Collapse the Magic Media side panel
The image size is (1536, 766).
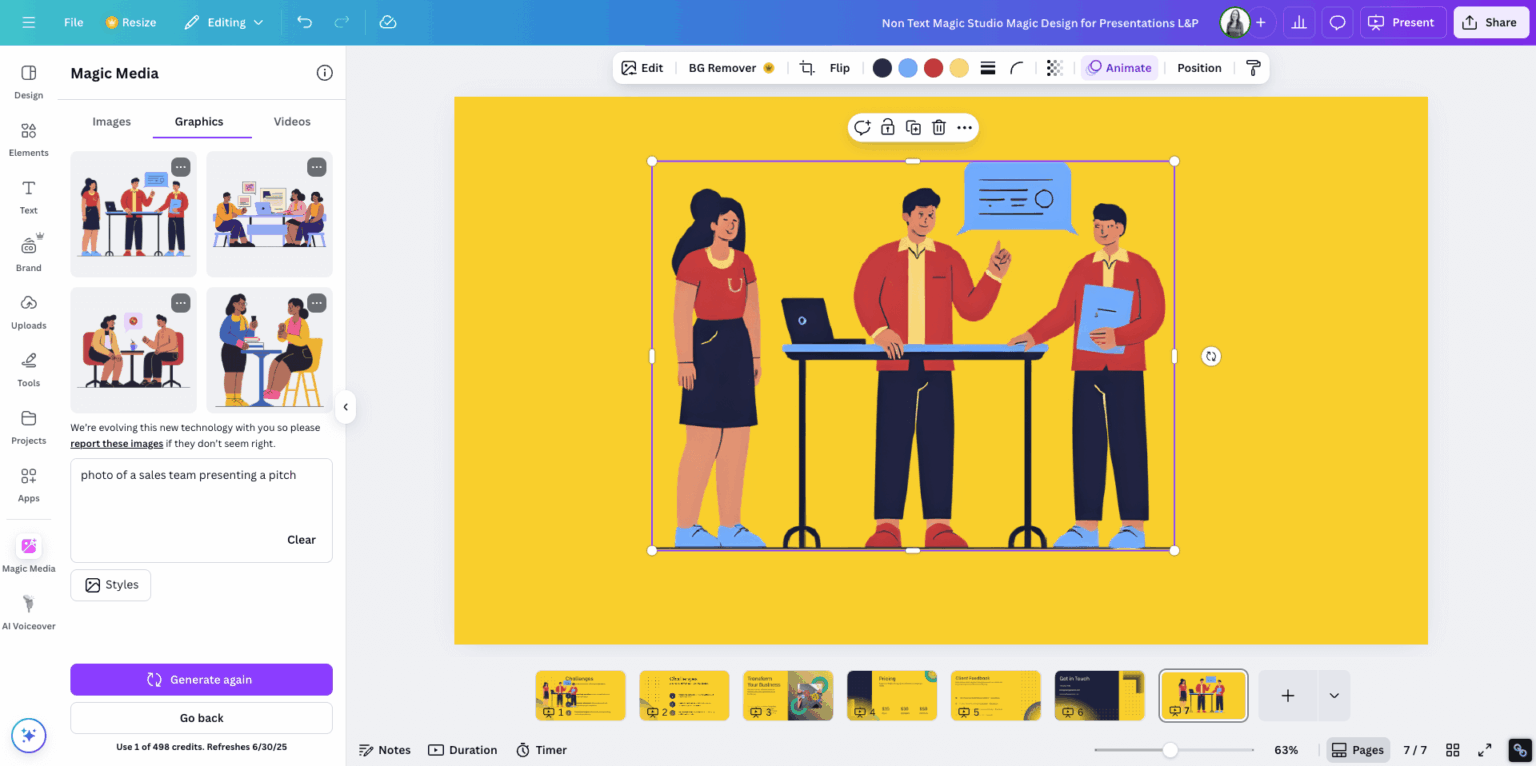(x=345, y=407)
